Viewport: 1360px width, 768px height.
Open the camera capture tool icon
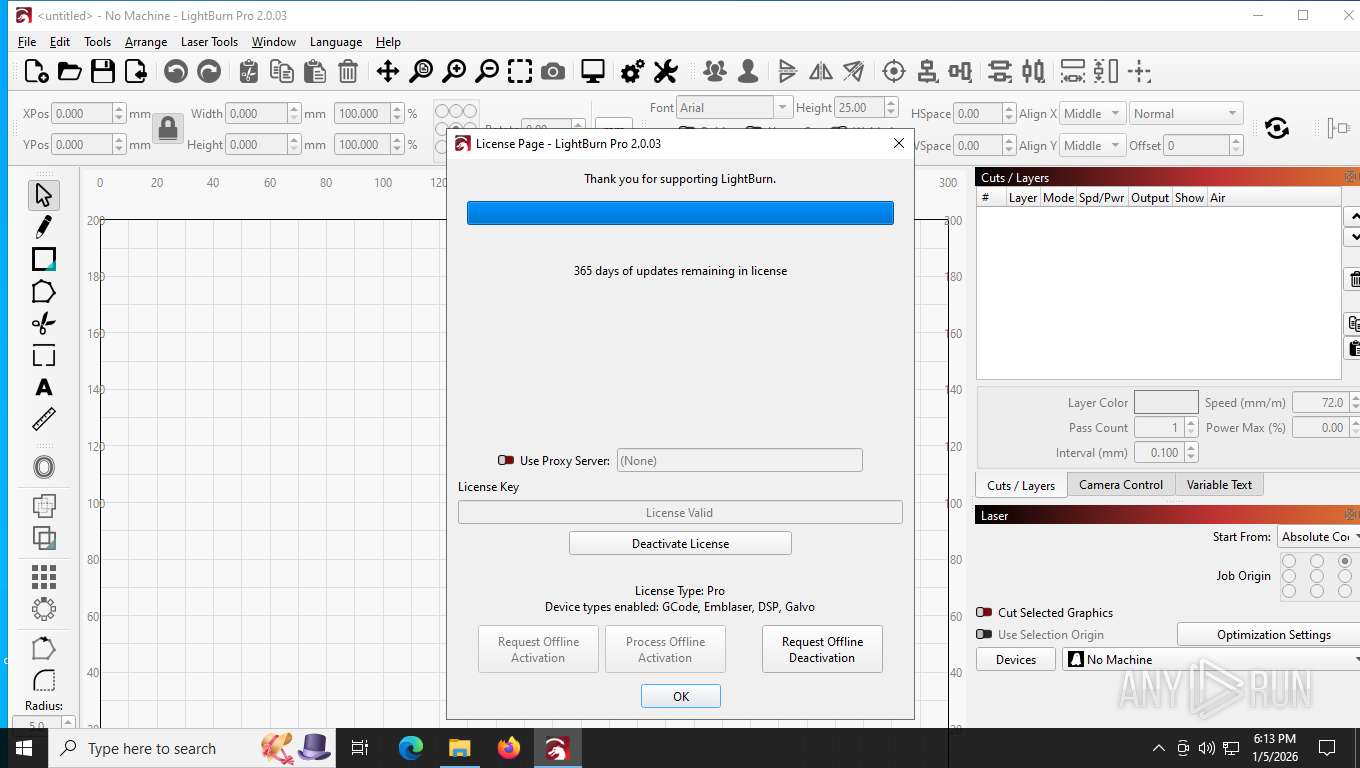[553, 71]
